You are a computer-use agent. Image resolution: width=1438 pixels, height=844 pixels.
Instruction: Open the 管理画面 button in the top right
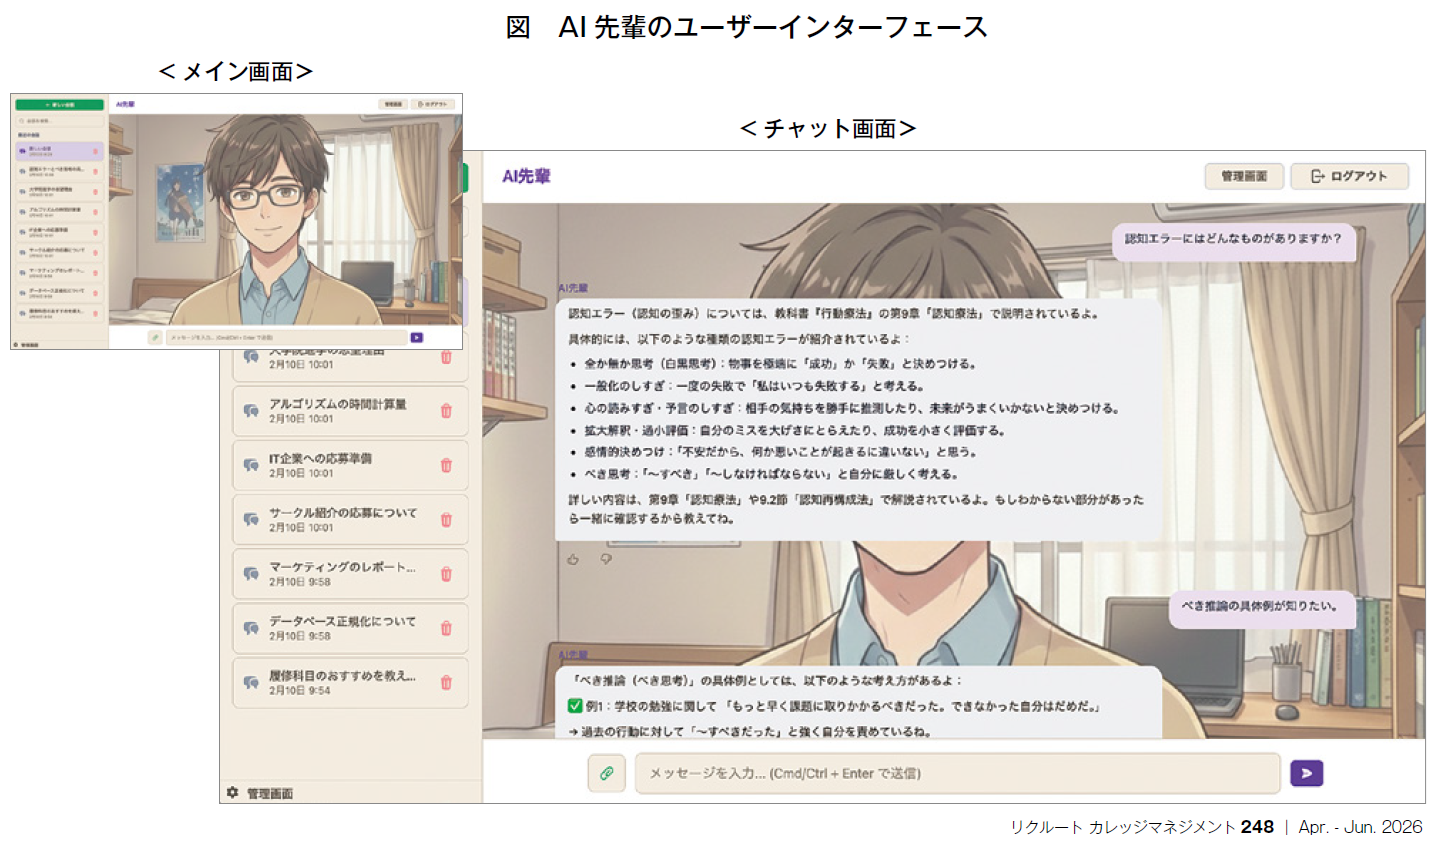tap(1242, 176)
